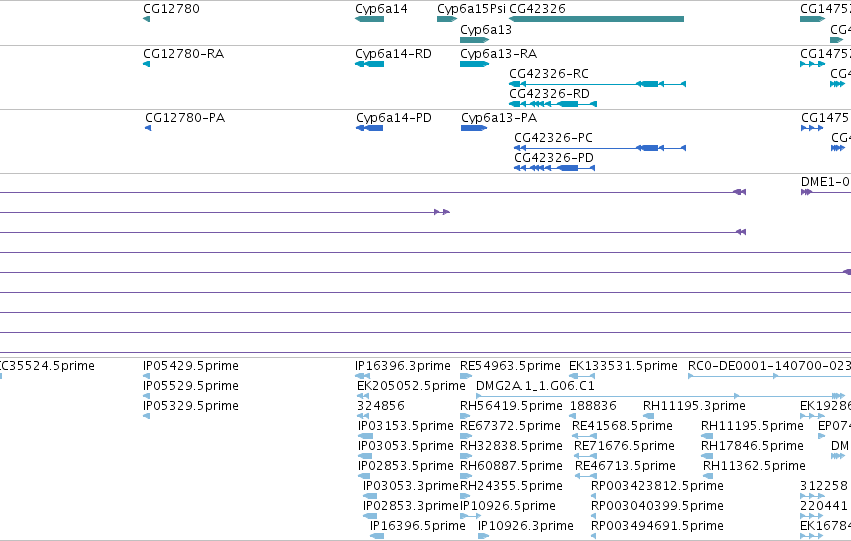
Task: Select the CG42326 gene label
Action: coord(537,9)
